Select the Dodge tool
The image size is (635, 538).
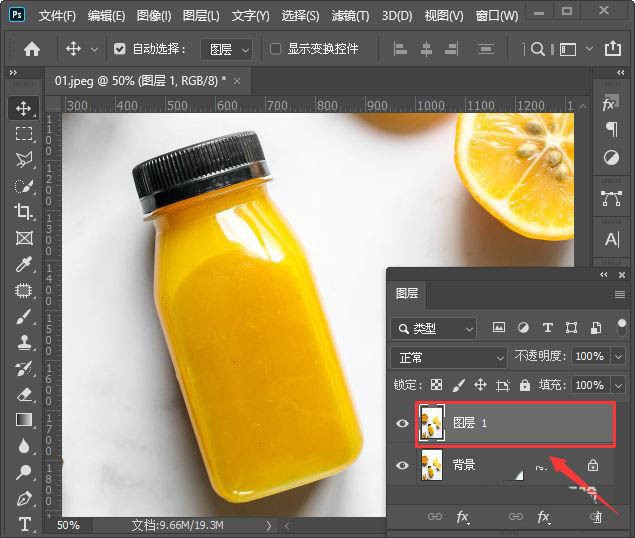23,472
